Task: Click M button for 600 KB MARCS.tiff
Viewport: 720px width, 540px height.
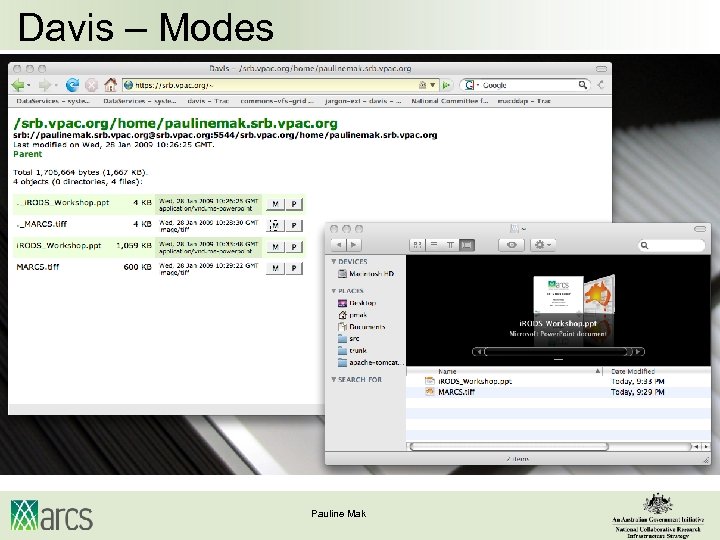Action: point(275,268)
